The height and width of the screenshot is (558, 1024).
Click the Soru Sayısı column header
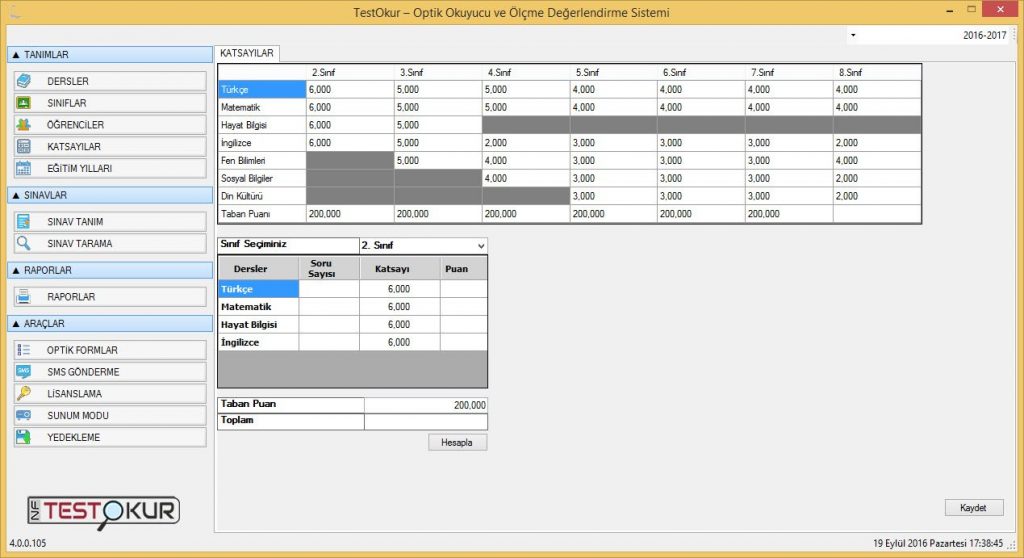pyautogui.click(x=329, y=269)
